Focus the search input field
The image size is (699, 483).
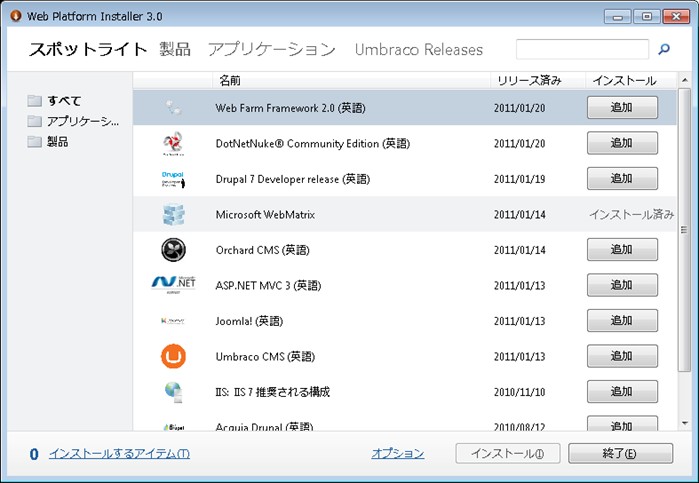[x=582, y=49]
